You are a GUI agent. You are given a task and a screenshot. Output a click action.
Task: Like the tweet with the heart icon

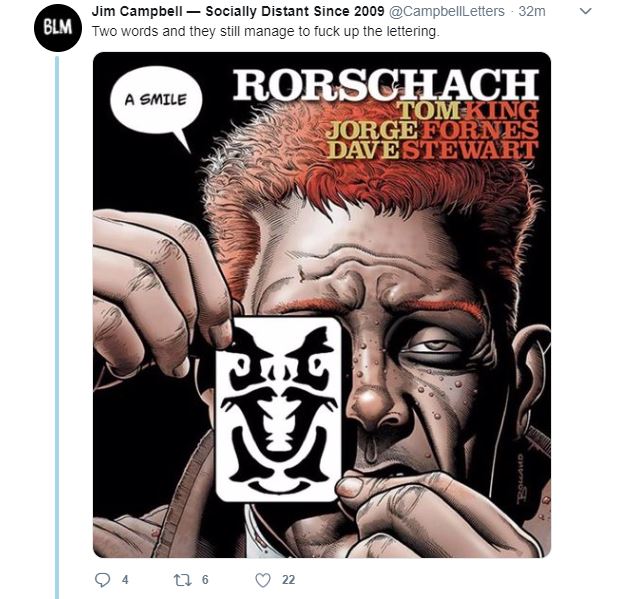(263, 579)
